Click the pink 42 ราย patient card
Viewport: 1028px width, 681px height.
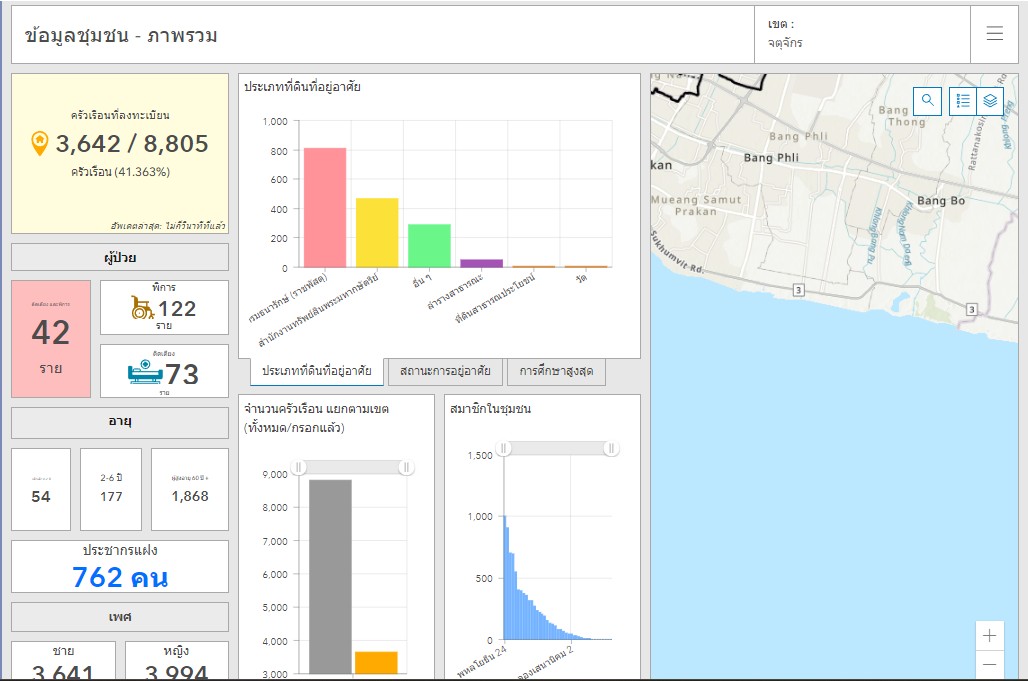point(51,339)
